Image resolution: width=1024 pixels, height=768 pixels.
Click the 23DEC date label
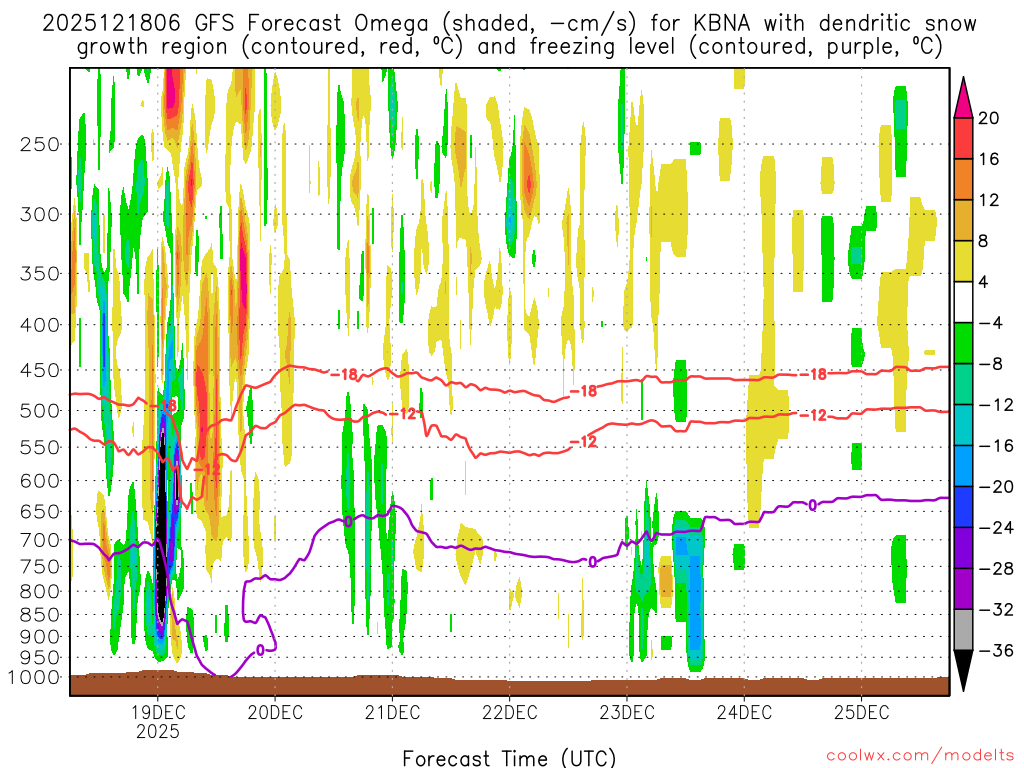pos(627,712)
